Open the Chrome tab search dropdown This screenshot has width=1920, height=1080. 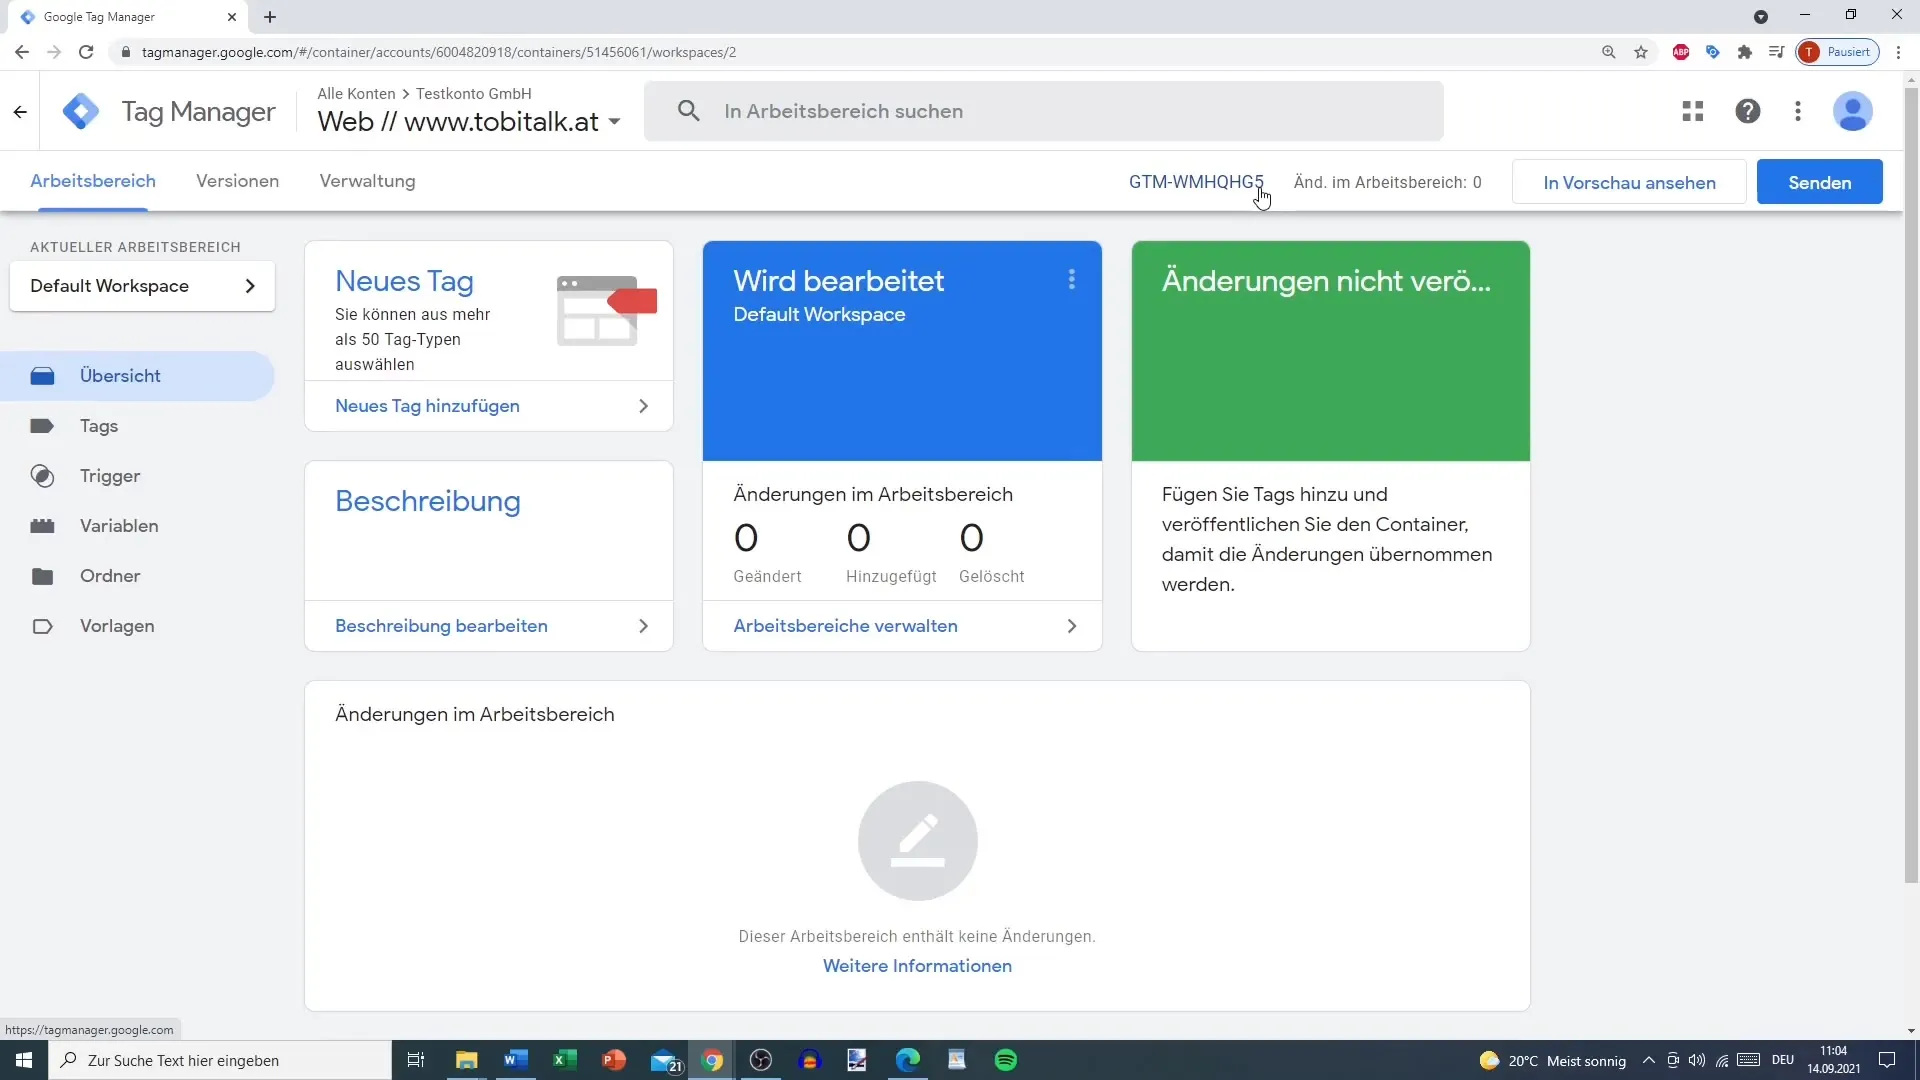(1760, 17)
